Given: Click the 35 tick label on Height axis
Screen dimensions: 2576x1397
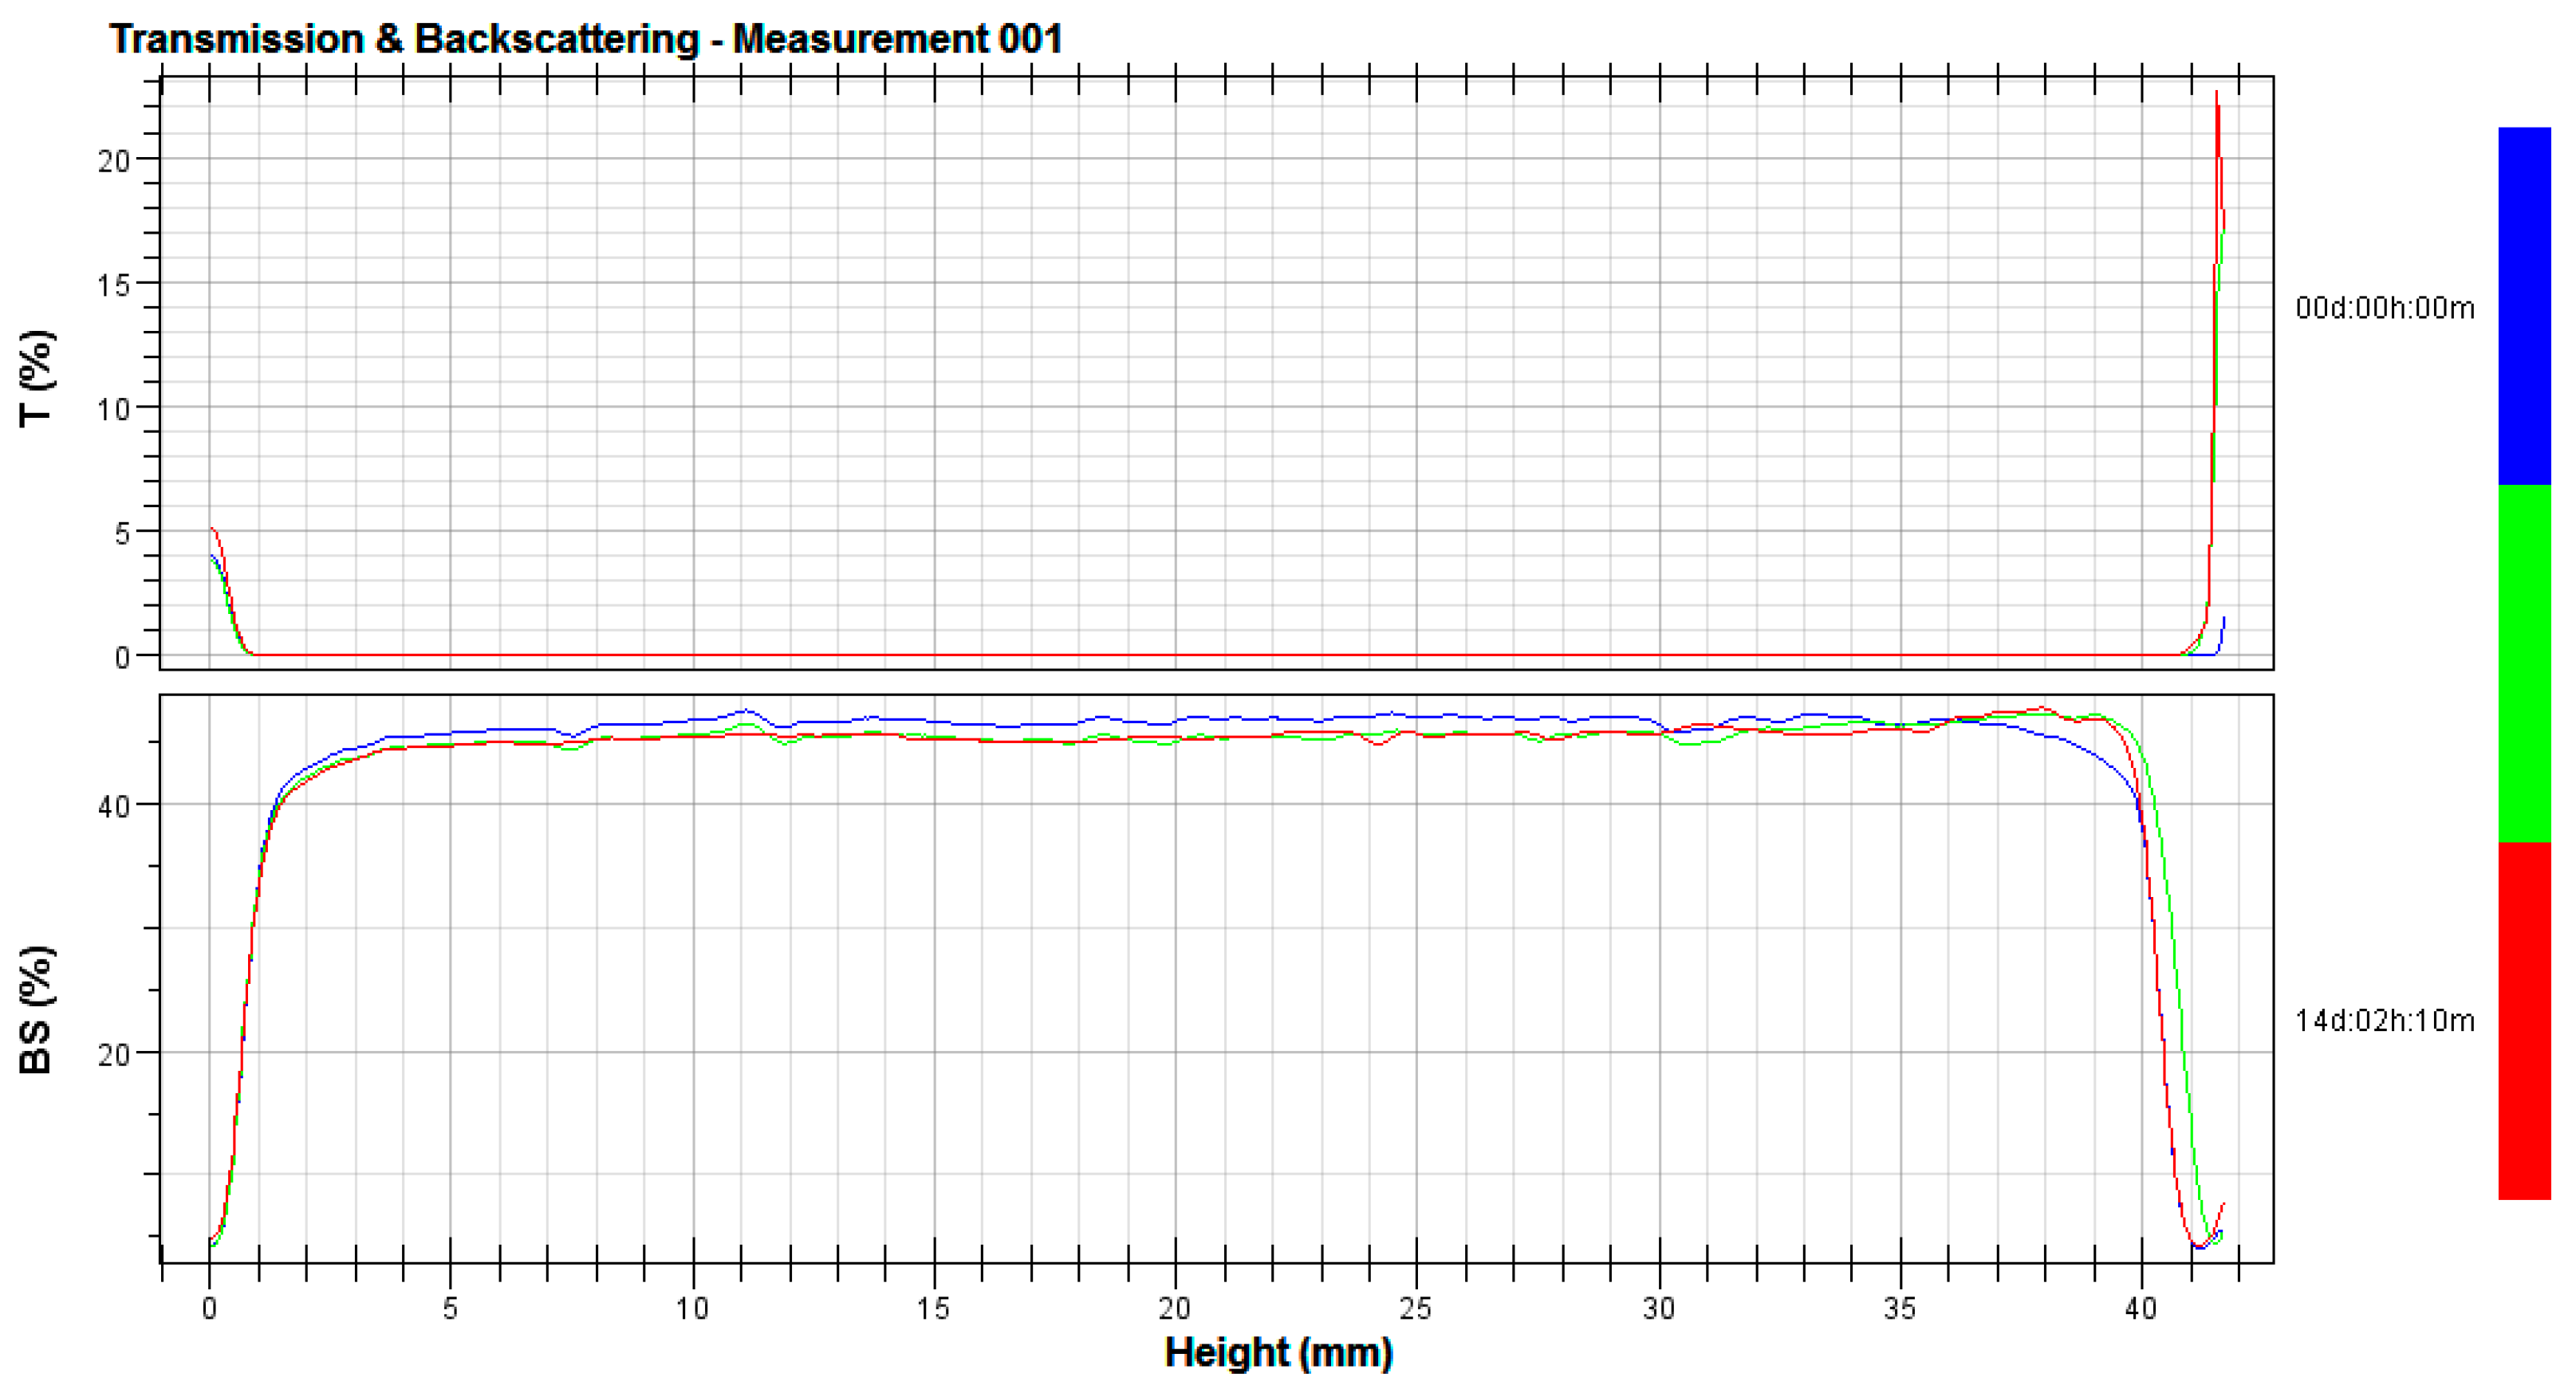Looking at the screenshot, I should pyautogui.click(x=1899, y=1308).
